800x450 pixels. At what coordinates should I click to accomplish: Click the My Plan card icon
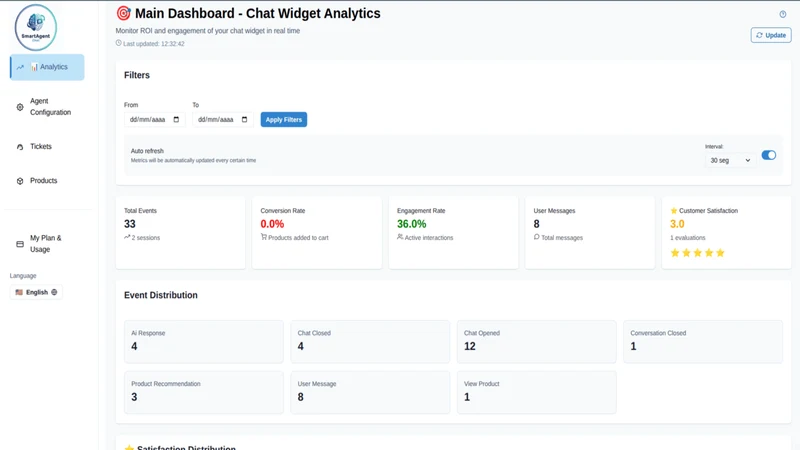coord(20,244)
